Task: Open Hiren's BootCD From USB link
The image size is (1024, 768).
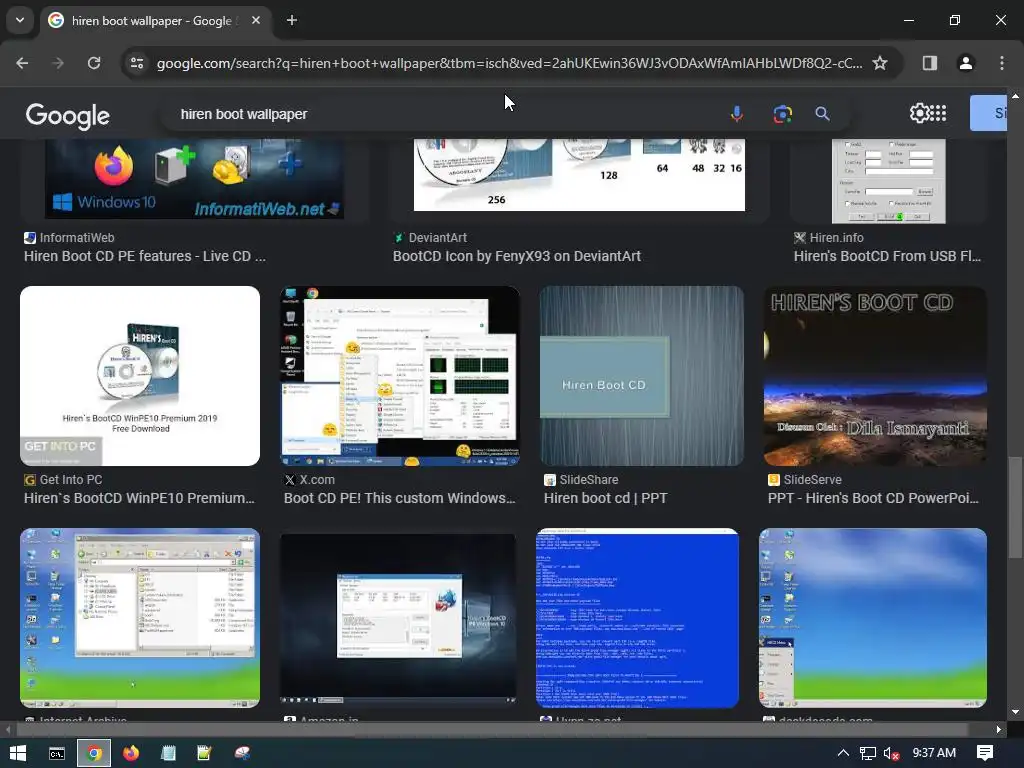Action: point(887,256)
